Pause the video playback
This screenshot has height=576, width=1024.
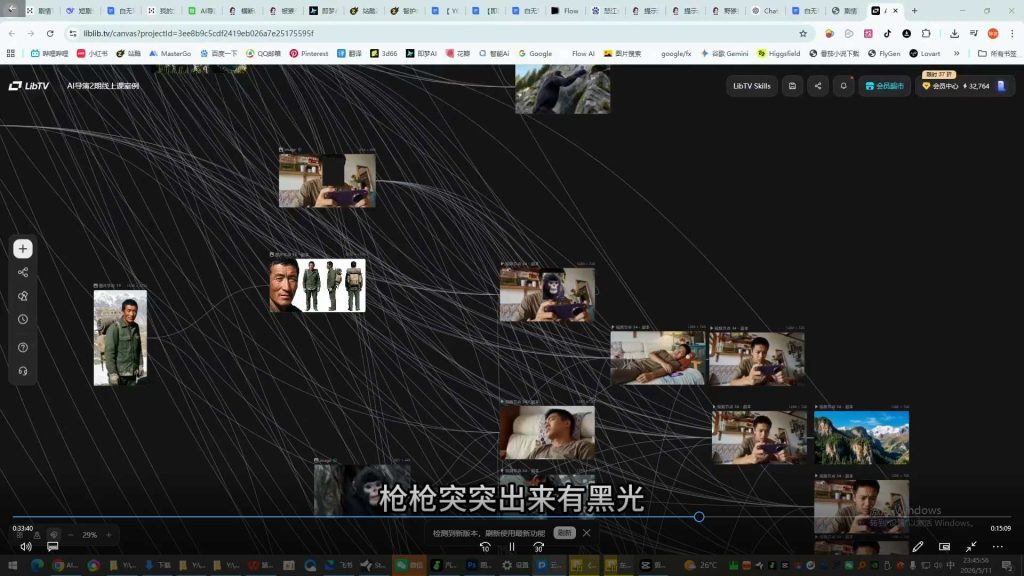tap(512, 547)
